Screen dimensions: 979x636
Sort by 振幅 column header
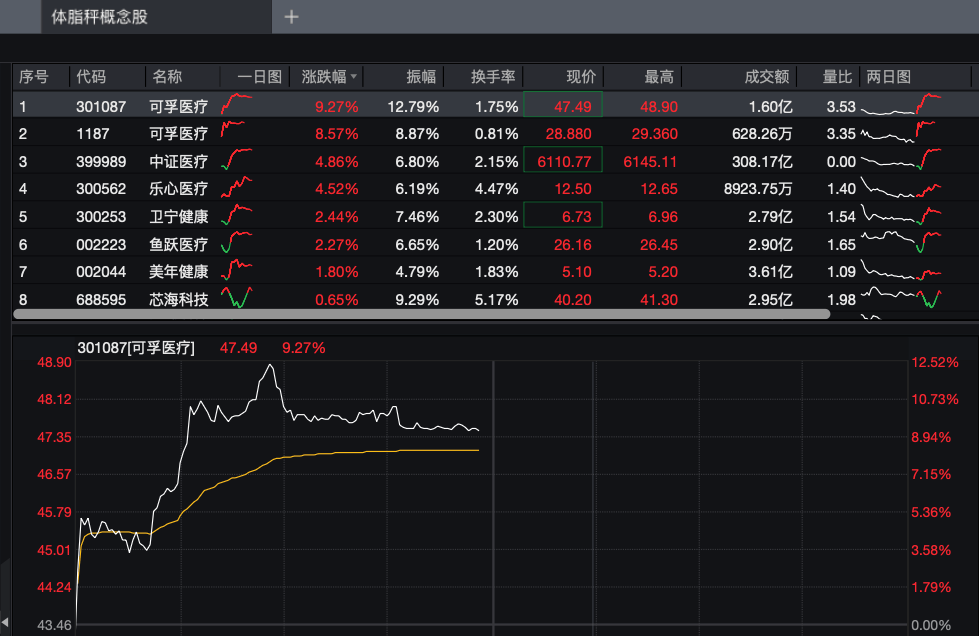point(421,77)
